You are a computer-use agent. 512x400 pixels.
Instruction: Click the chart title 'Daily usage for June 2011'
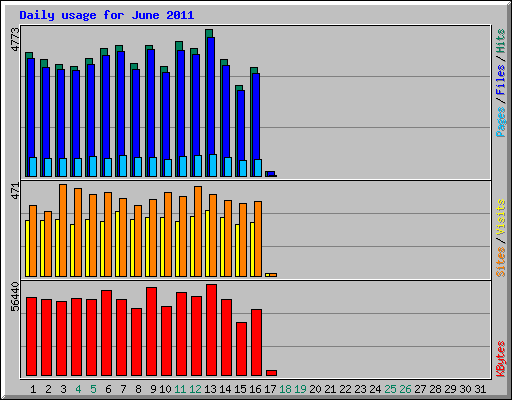107,15
